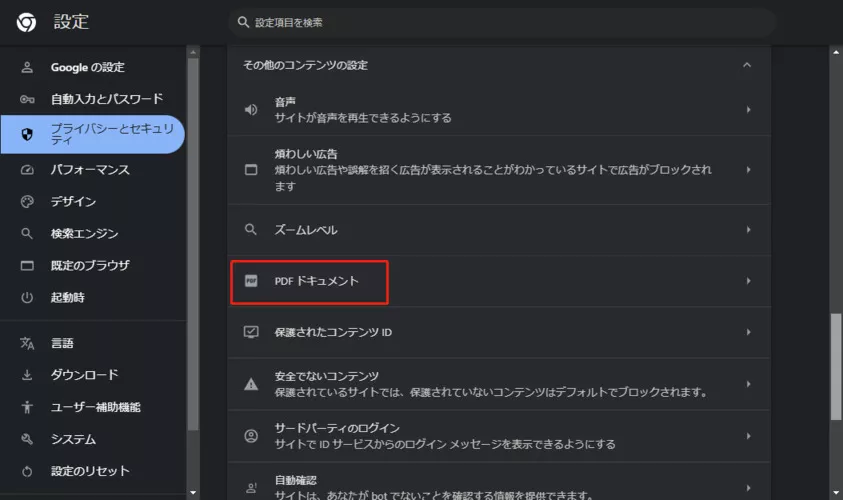Click the magnifier icon for ズームレベル
The height and width of the screenshot is (500, 843).
point(251,230)
